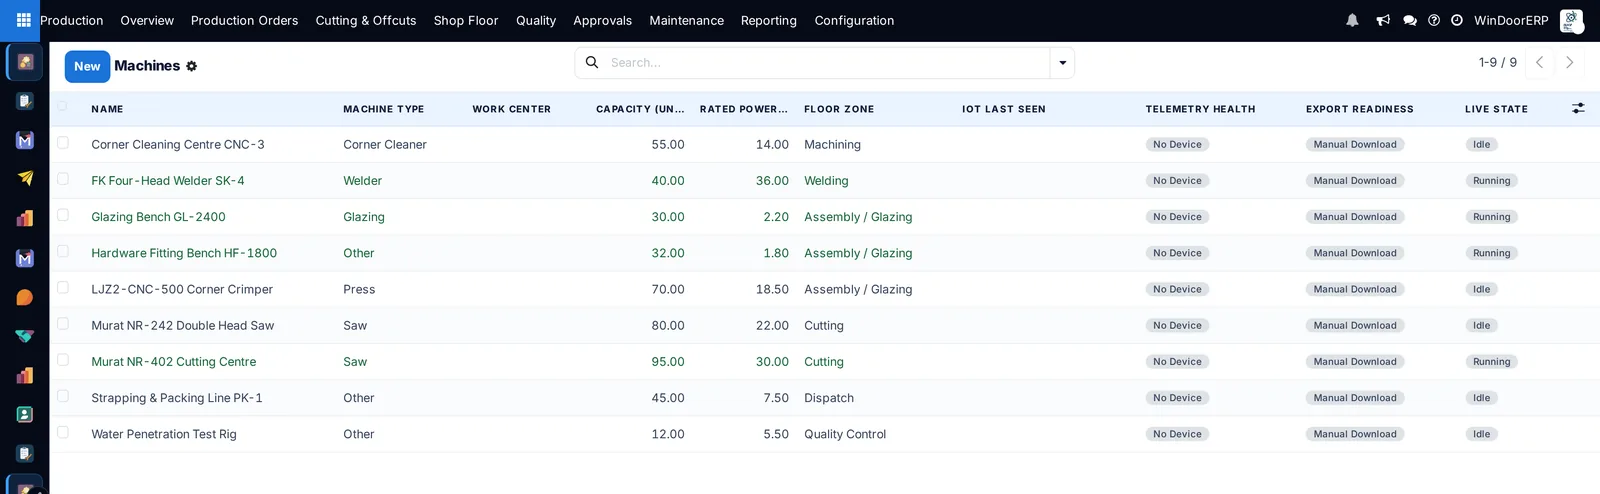
Task: Open the Shop Floor menu
Action: [x=466, y=20]
